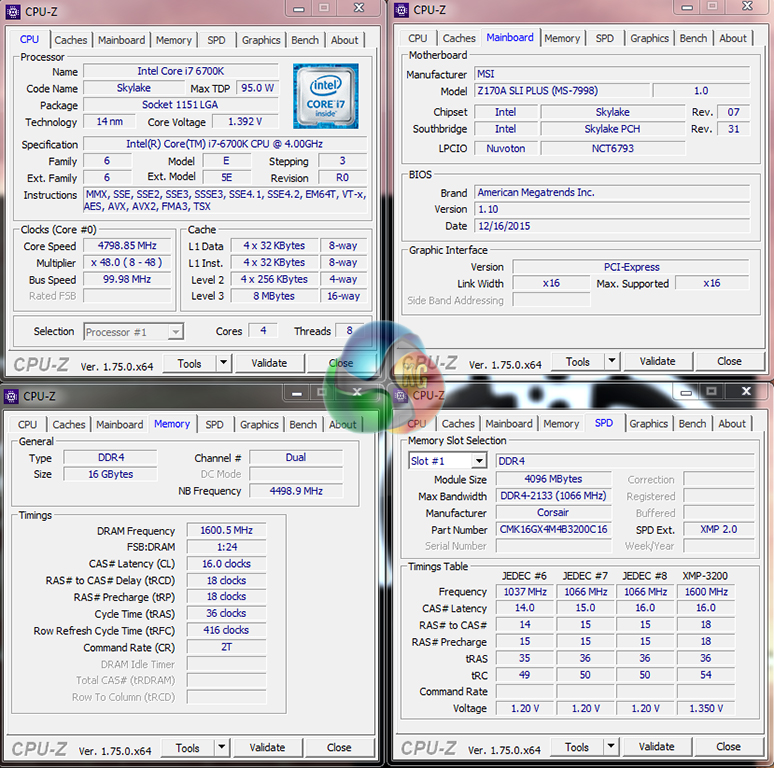The image size is (774, 768).
Task: Choose About tab in SPD window
Action: coord(732,423)
